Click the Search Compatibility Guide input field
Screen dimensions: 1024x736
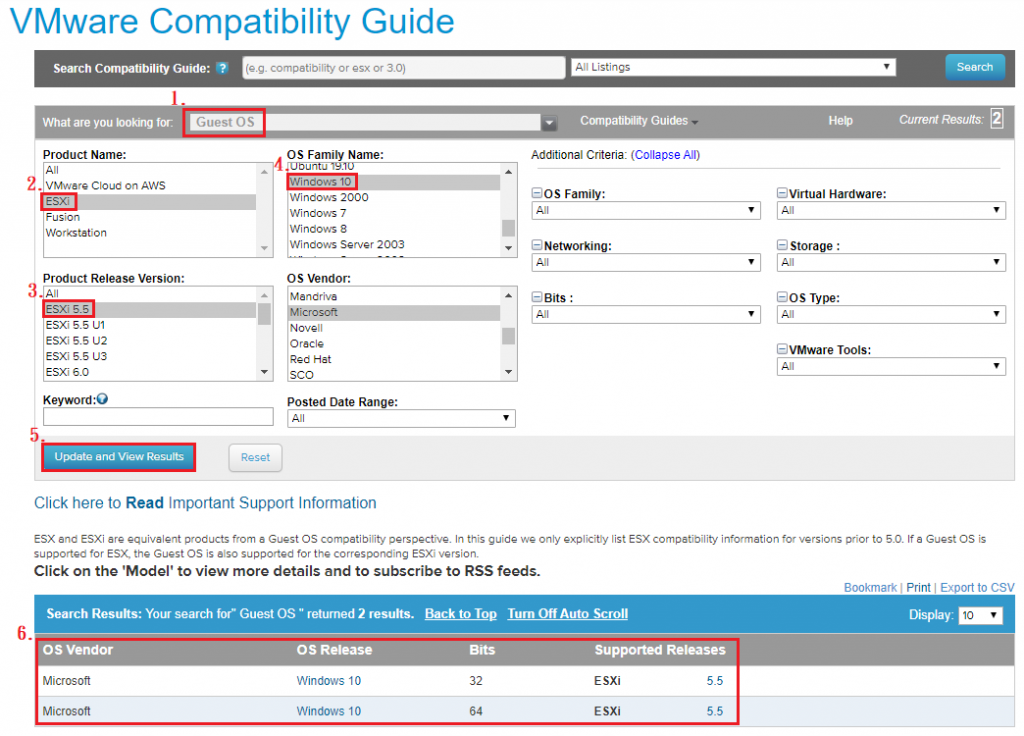[x=404, y=68]
